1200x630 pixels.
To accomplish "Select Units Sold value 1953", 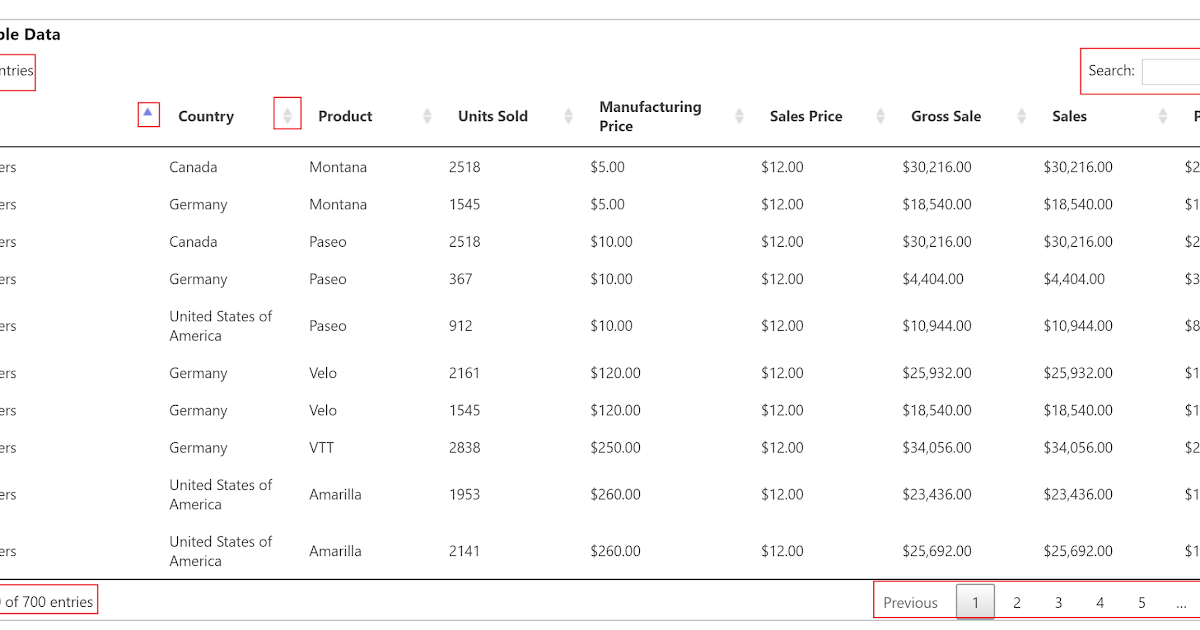I will click(464, 494).
